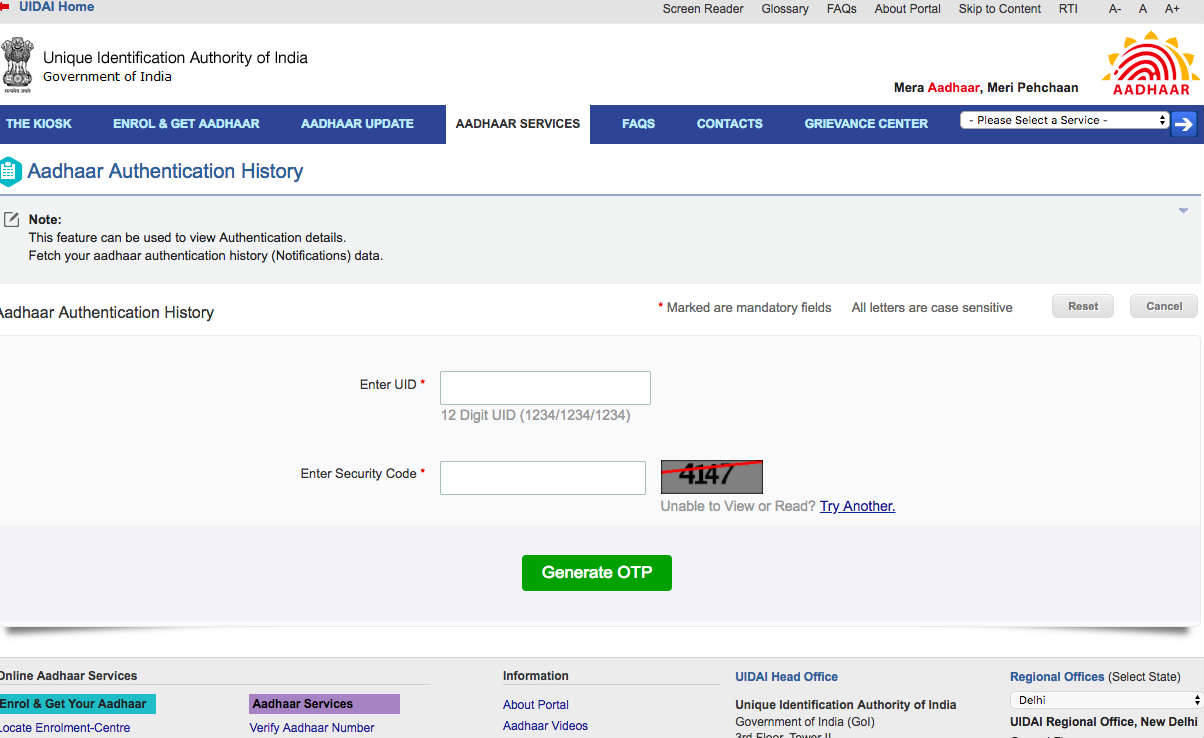Viewport: 1204px width, 738px height.
Task: Open the Verify Aadhaar Number link
Action: [x=311, y=727]
